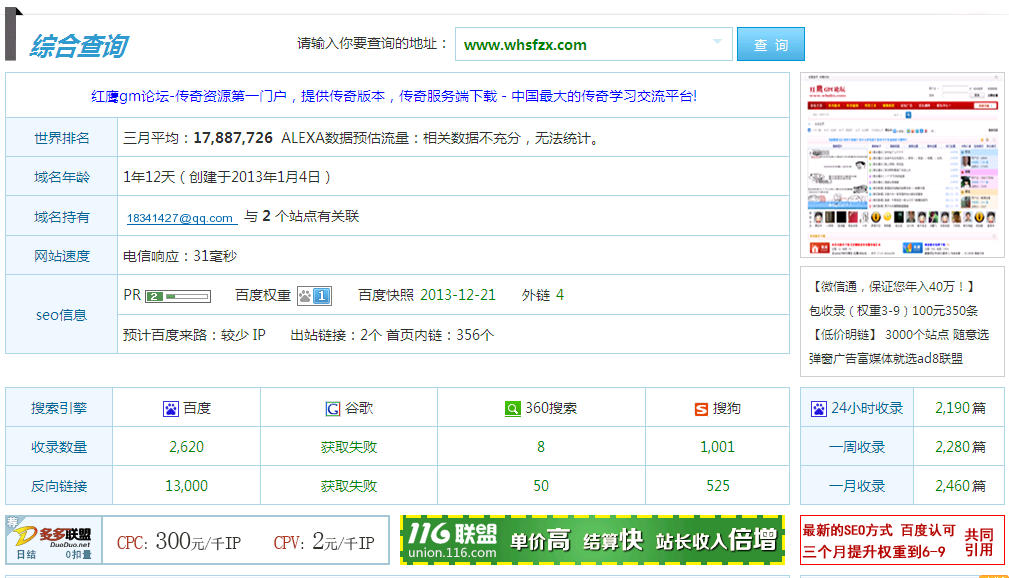Click the Baidu snapshot date 2013-12-21
1009x578 pixels.
pos(457,295)
